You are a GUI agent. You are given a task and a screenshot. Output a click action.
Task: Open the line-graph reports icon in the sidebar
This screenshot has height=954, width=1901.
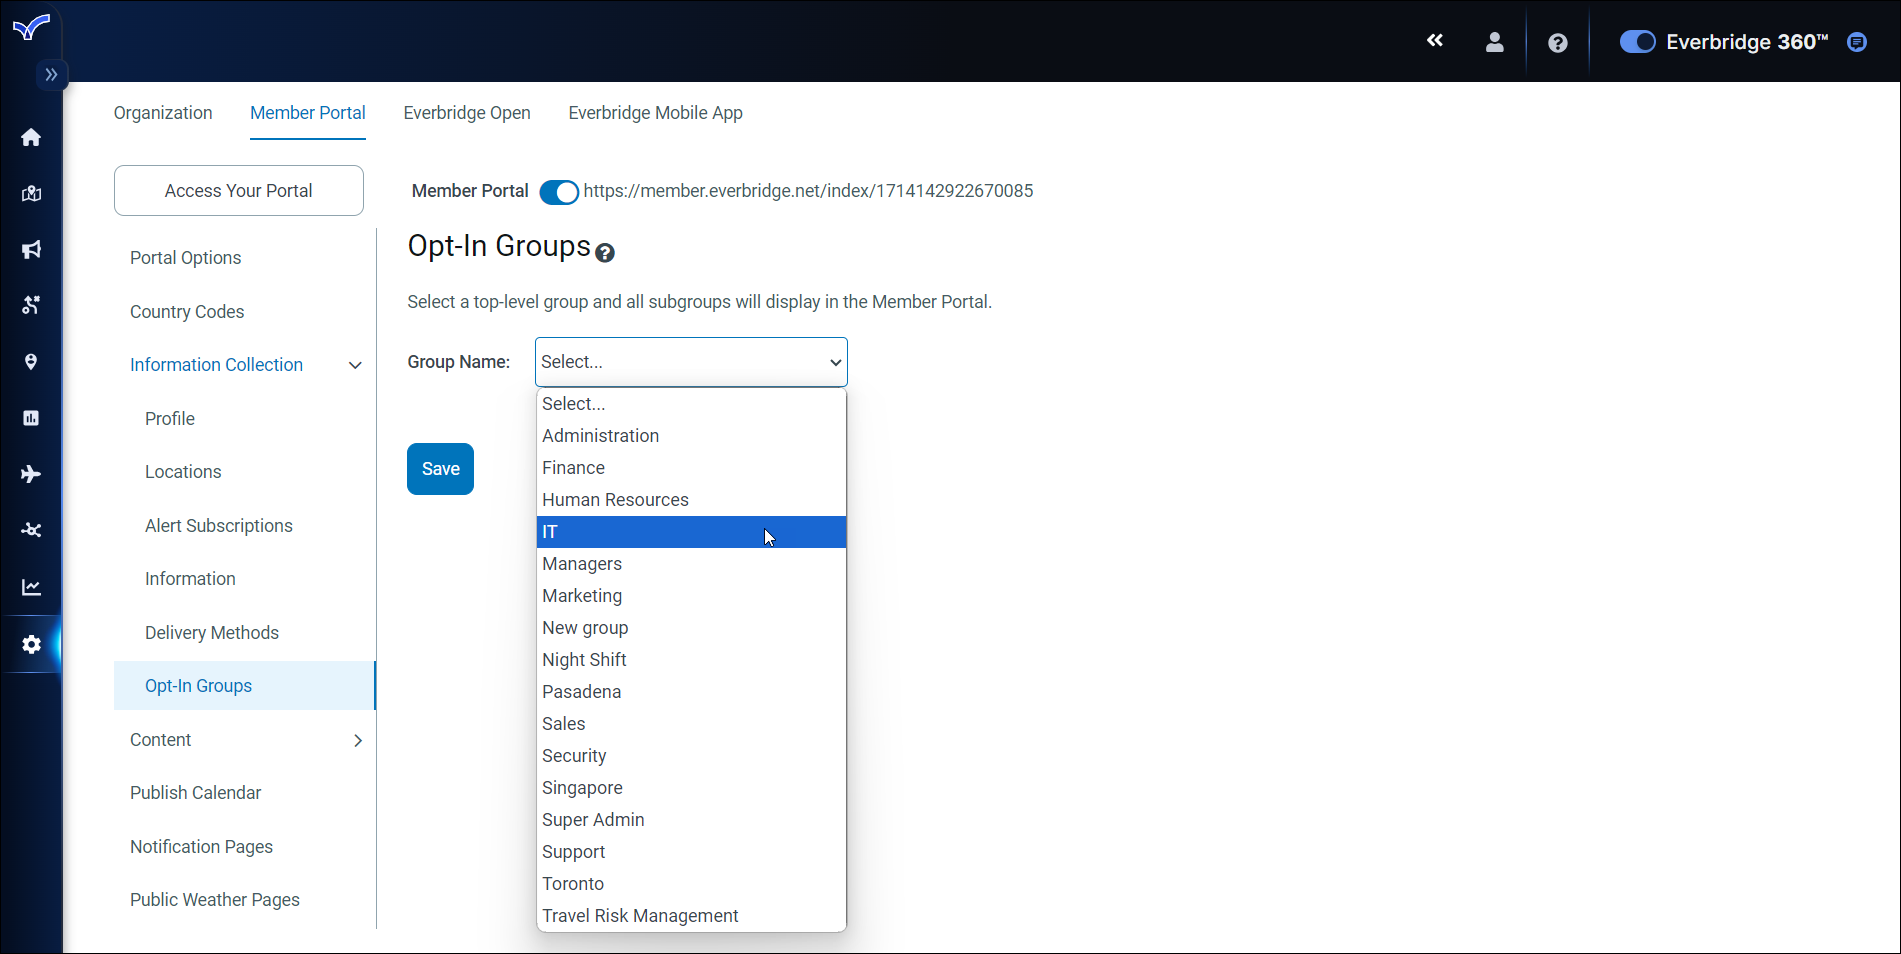click(x=31, y=587)
